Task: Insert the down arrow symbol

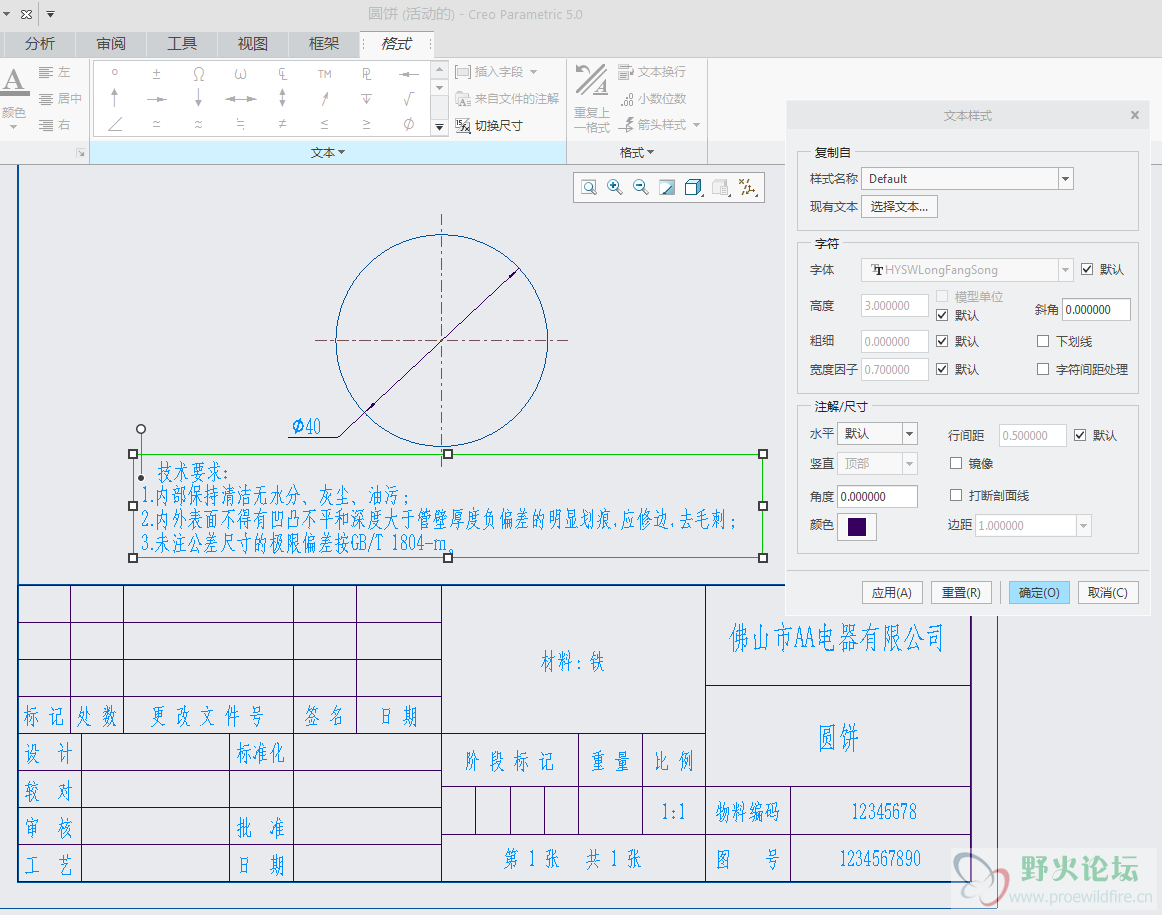Action: point(199,98)
